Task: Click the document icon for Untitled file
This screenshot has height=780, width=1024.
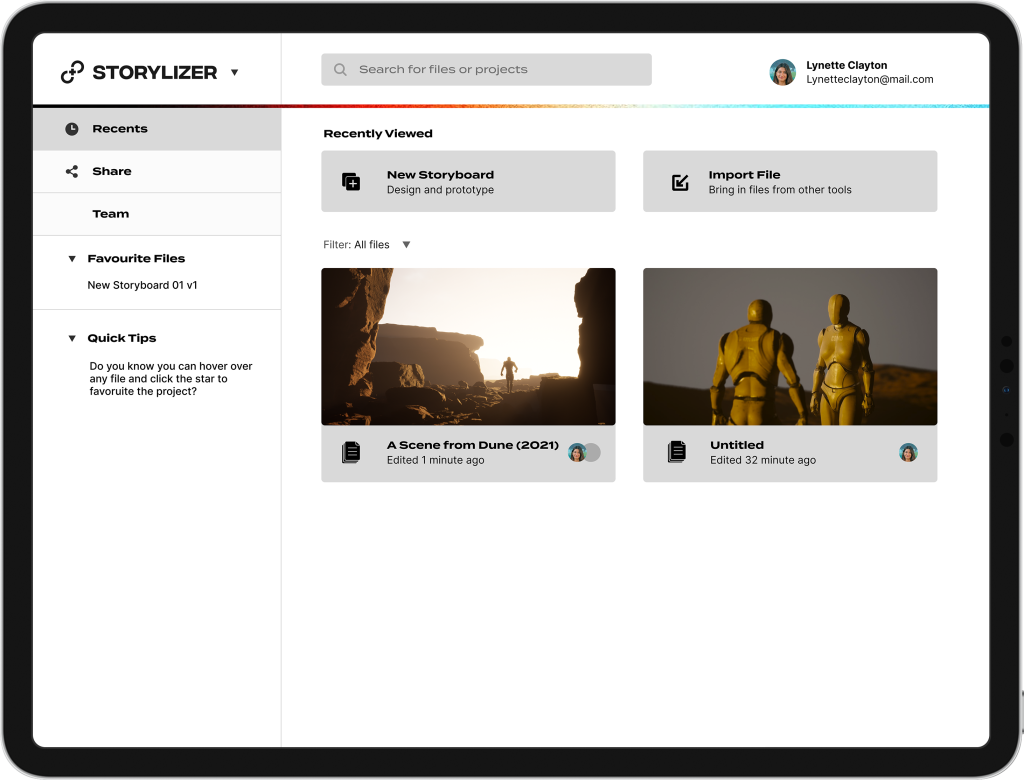Action: tap(677, 451)
